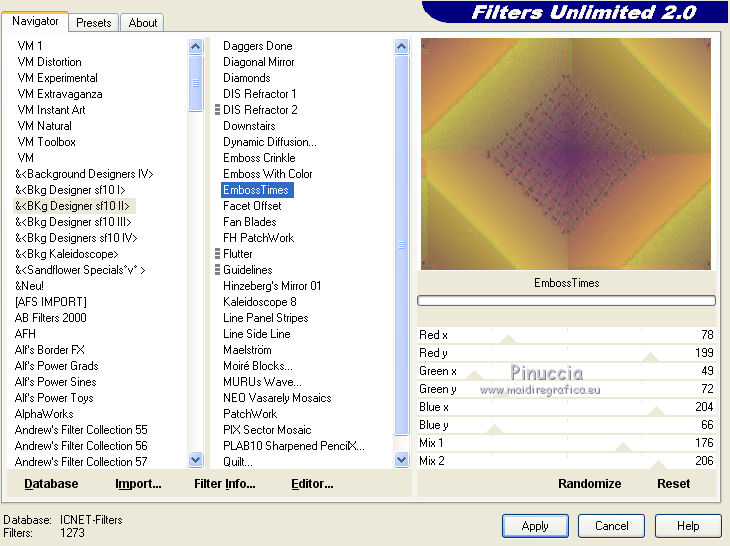This screenshot has height=546, width=730.
Task: Click the Flutter settings marker icon
Action: (217, 254)
